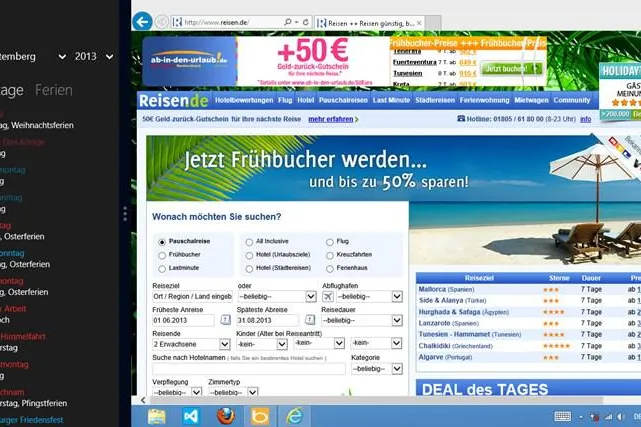Click the airplane icon beside Abflughafen
The width and height of the screenshot is (641, 427).
click(328, 296)
